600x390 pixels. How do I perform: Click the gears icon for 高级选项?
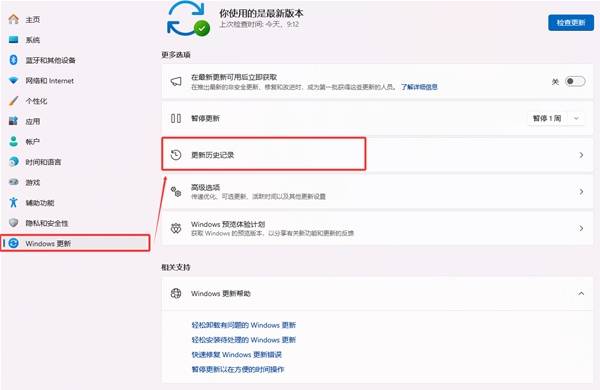click(176, 191)
